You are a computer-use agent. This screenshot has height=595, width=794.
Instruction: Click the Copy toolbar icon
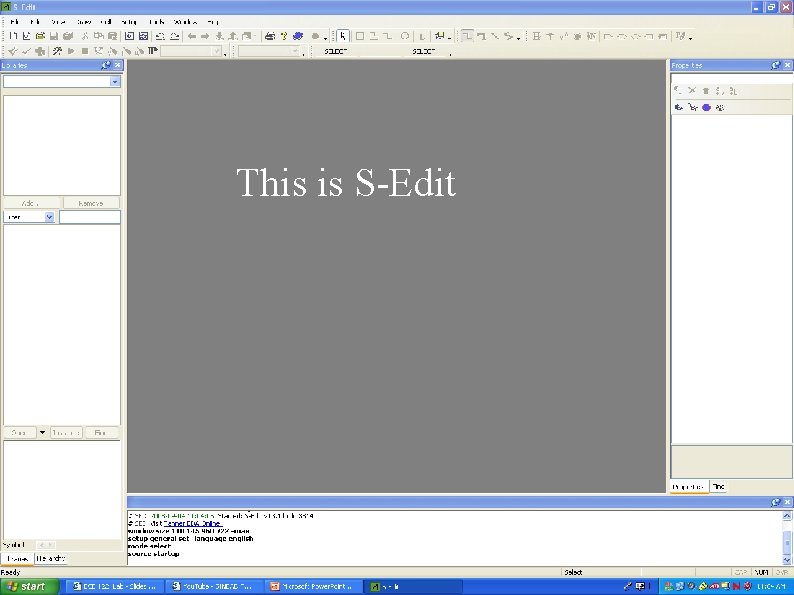click(x=99, y=36)
